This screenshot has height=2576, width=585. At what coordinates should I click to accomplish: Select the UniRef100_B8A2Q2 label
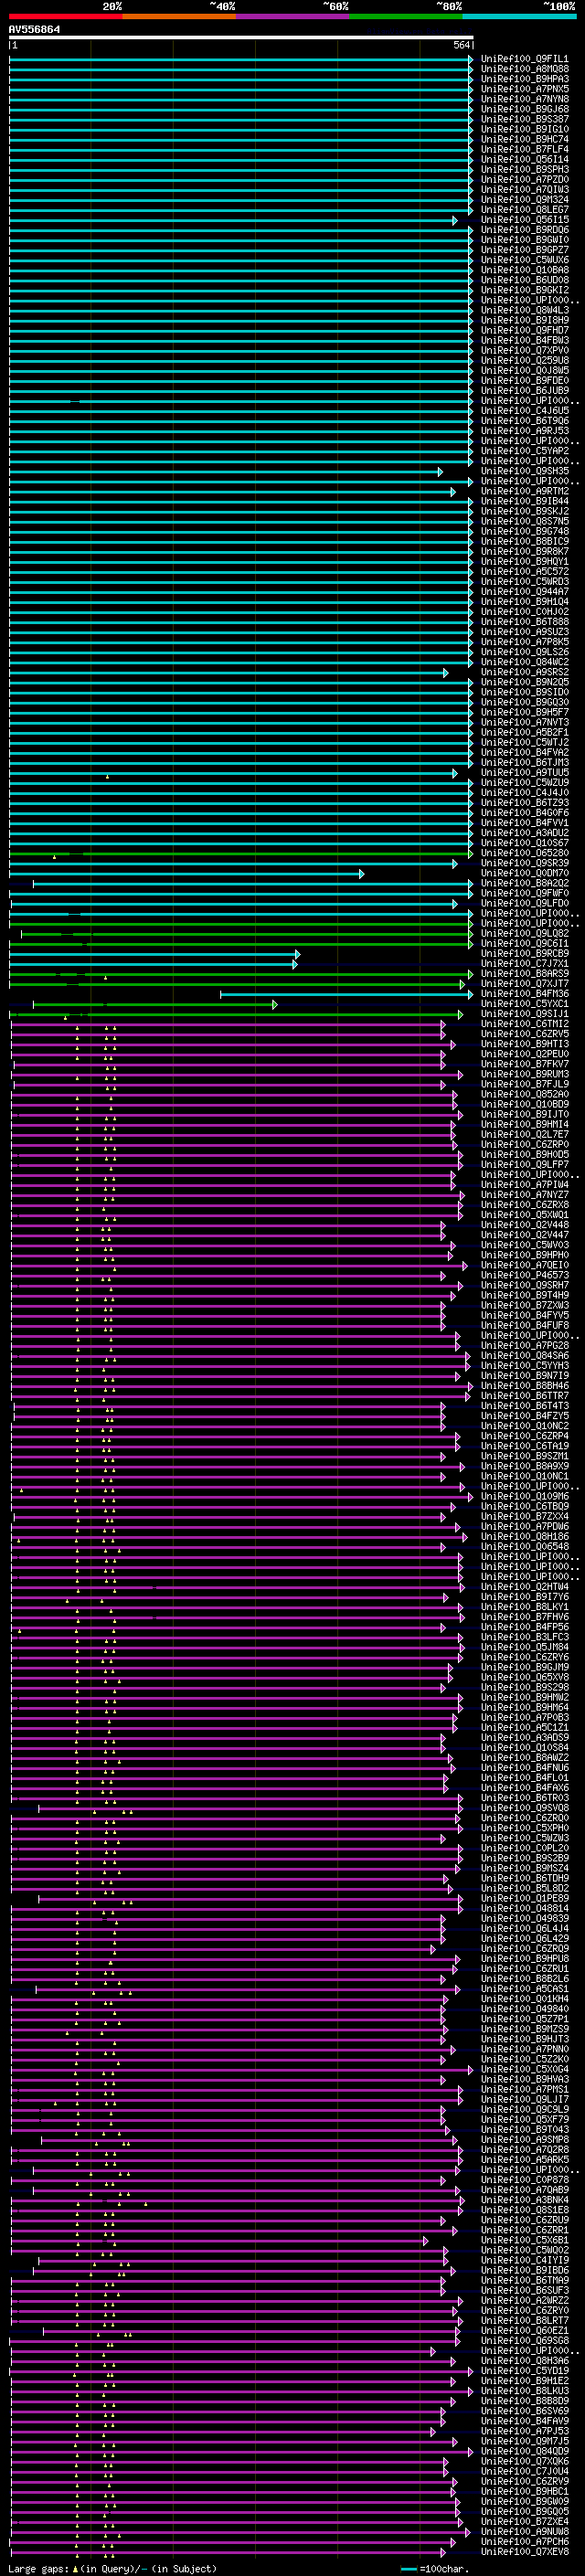[x=525, y=883]
